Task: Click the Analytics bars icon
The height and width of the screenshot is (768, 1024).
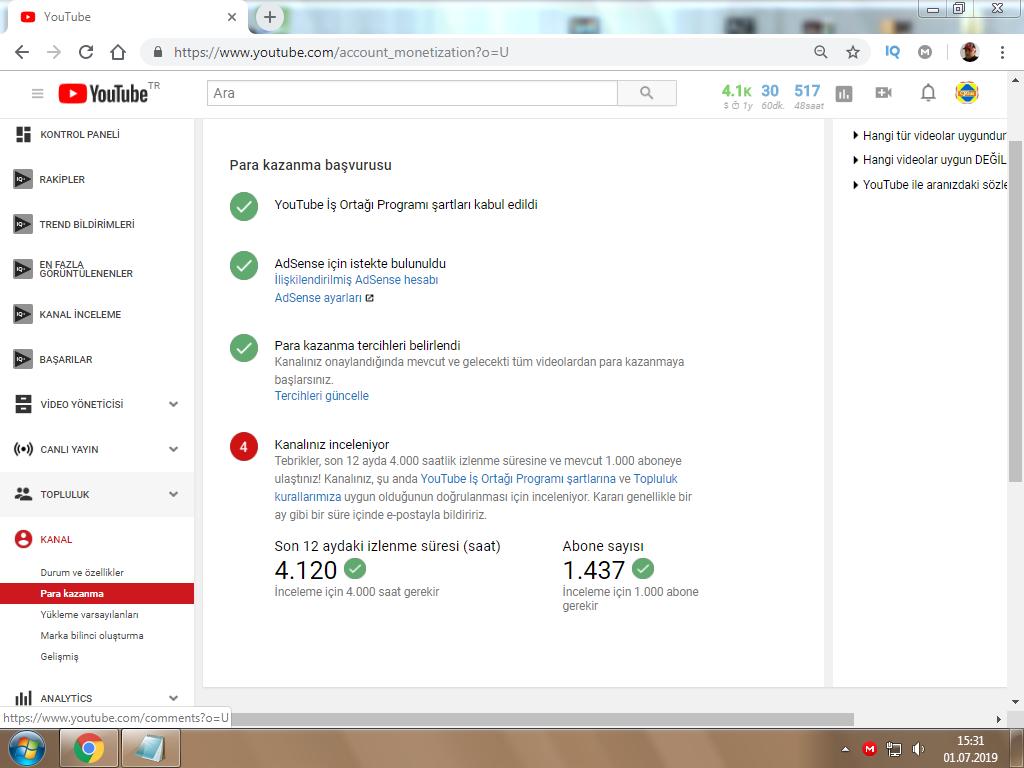Action: 23,698
